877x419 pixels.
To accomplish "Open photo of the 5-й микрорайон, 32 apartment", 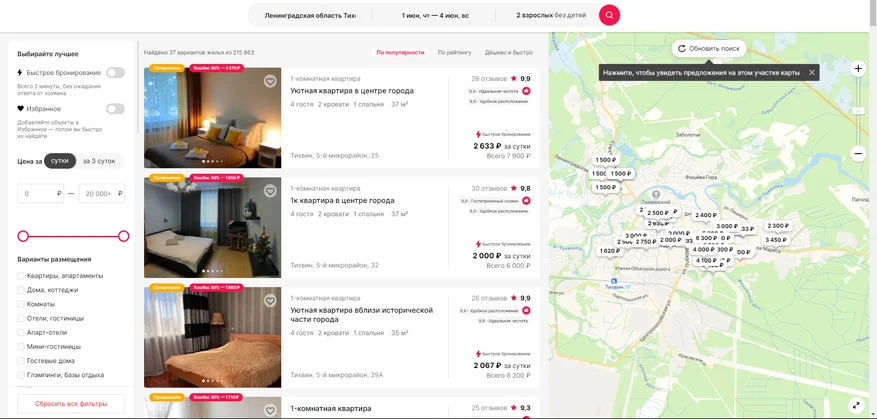I will click(x=213, y=227).
